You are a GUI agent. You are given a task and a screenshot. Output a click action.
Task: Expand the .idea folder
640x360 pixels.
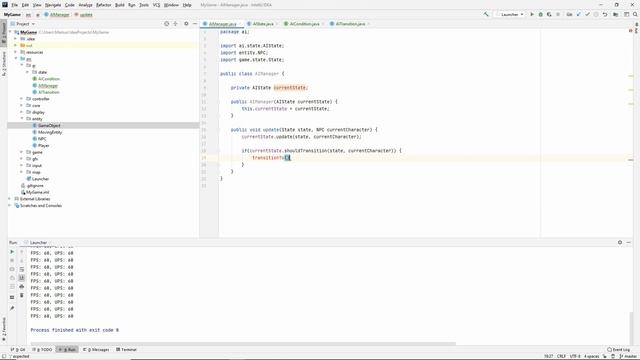click(x=16, y=39)
